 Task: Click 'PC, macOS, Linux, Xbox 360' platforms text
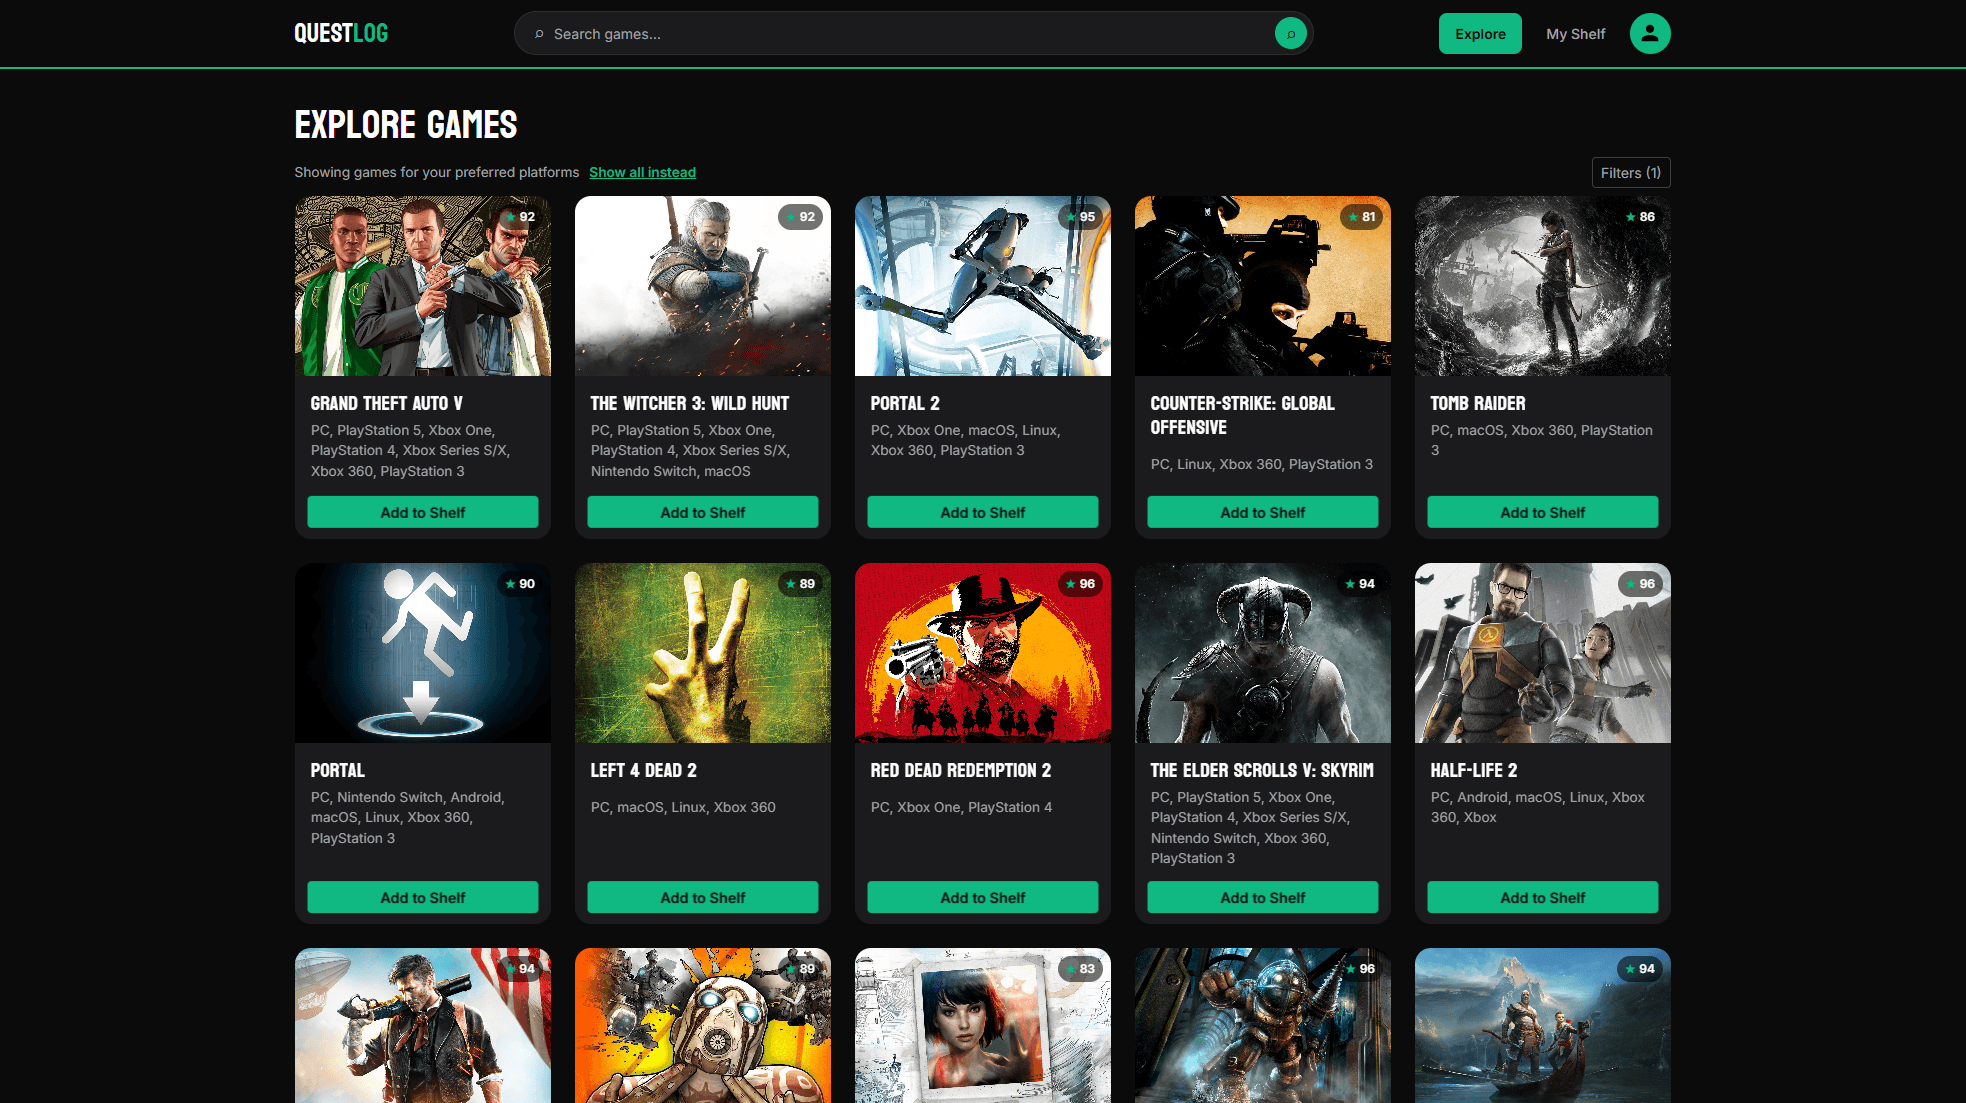683,807
